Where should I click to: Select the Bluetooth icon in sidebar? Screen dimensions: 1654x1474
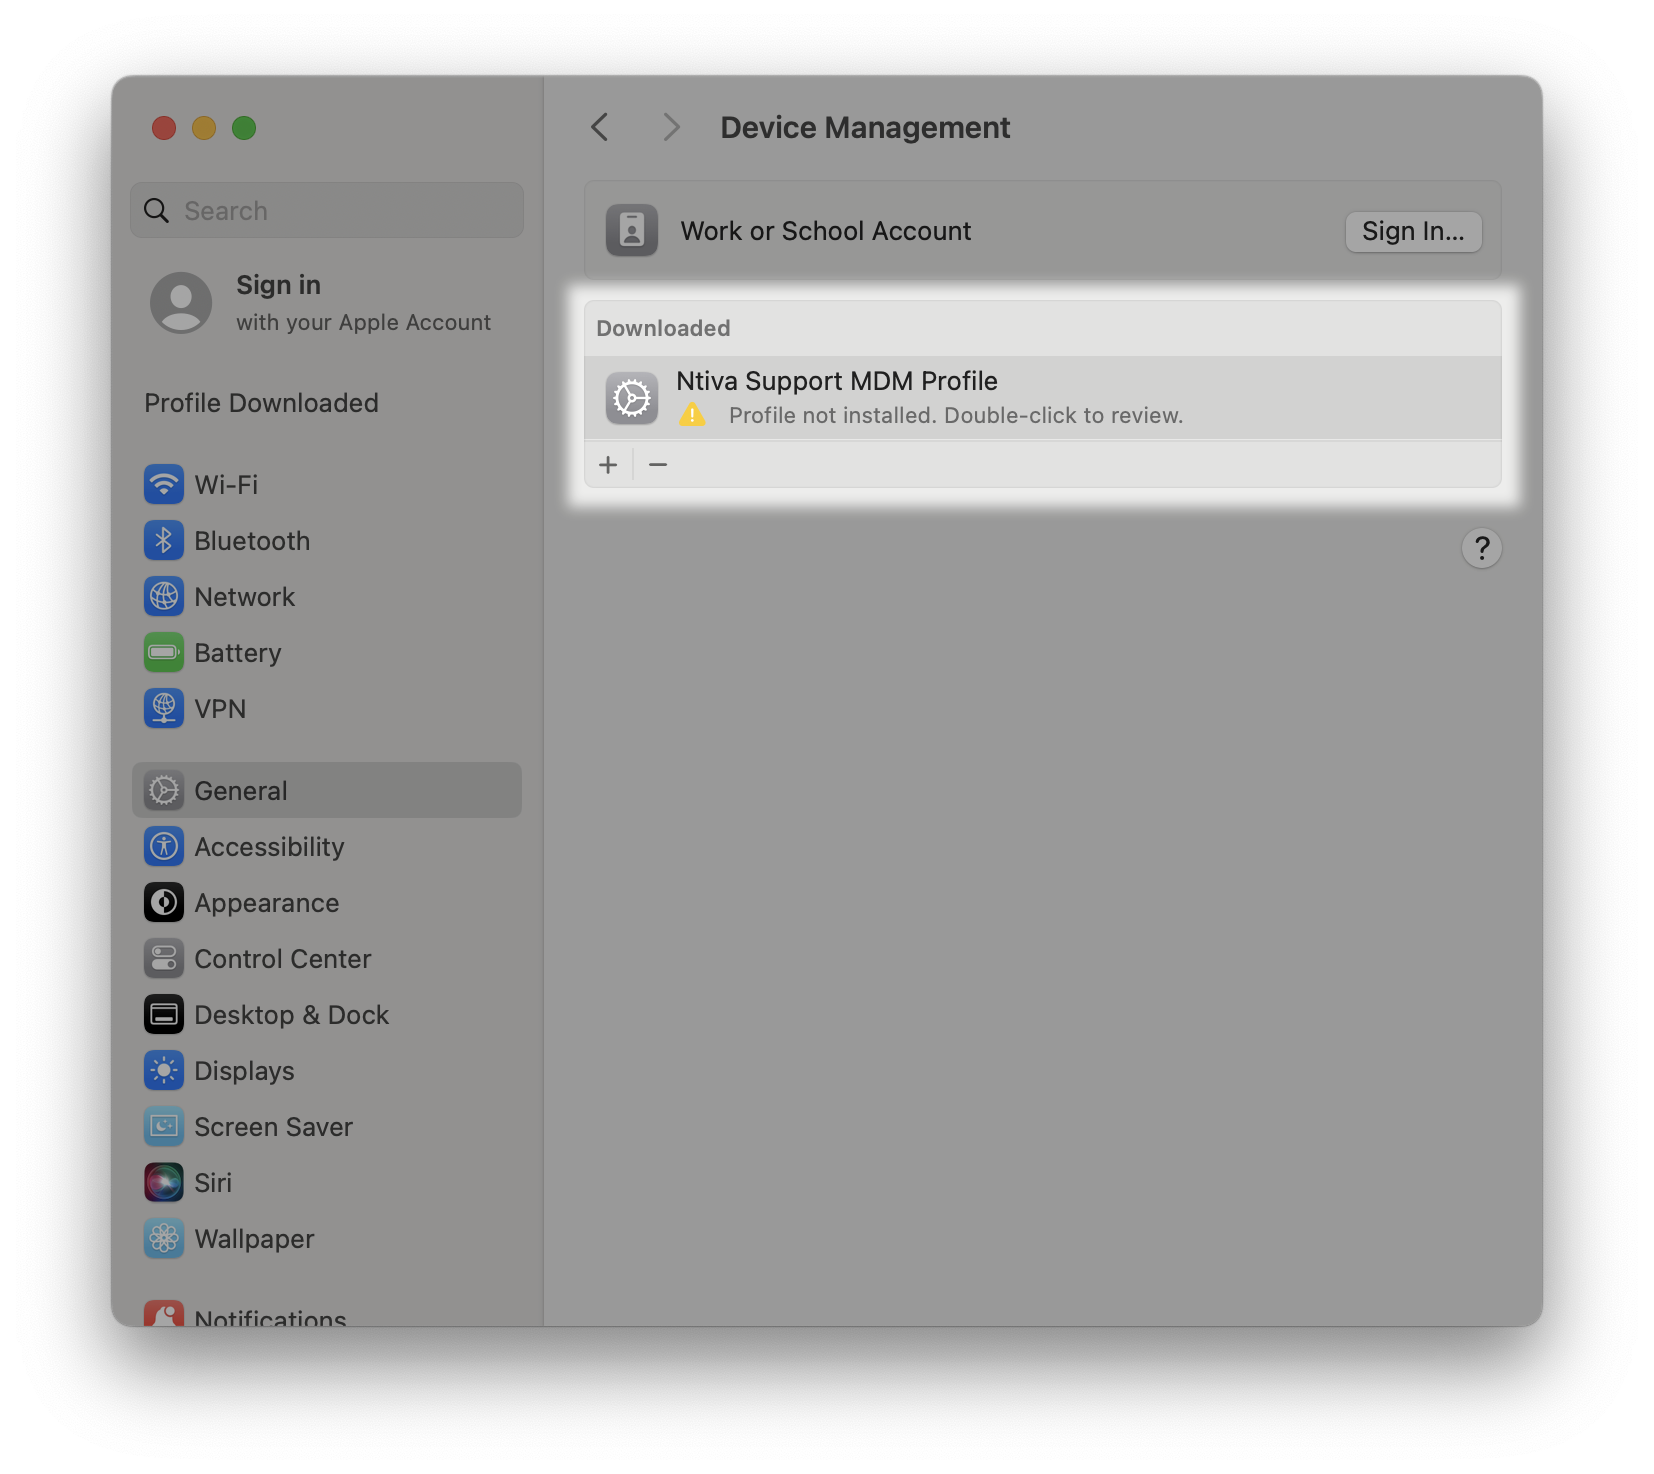click(x=164, y=541)
